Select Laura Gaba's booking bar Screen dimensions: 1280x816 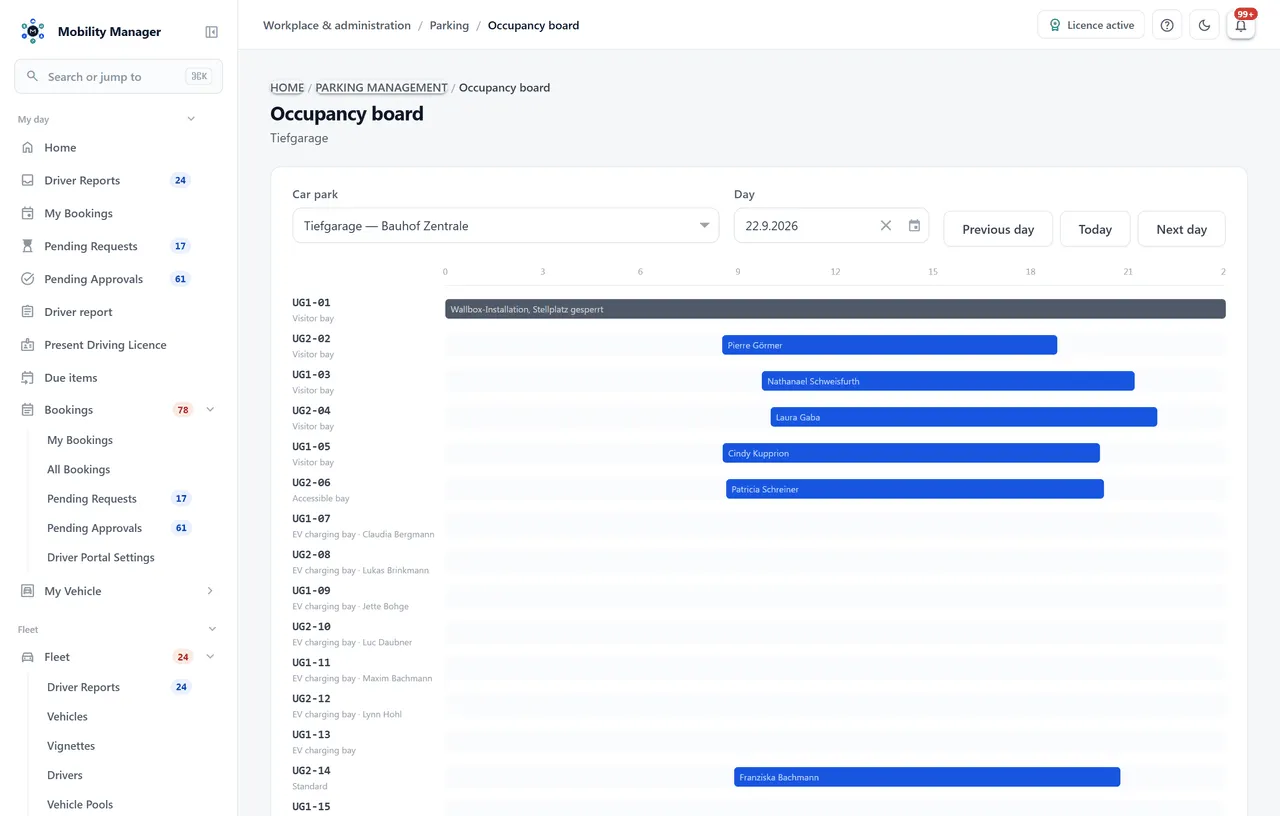click(964, 417)
